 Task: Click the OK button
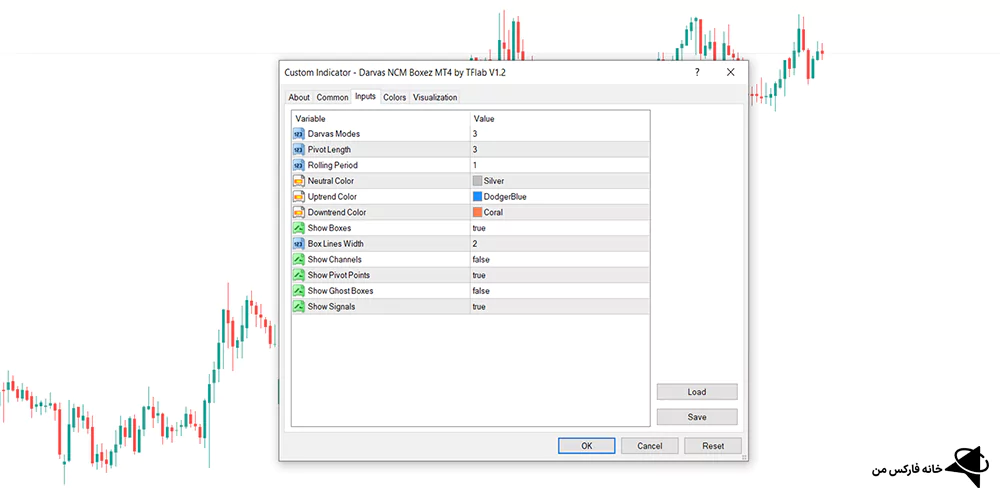click(587, 446)
